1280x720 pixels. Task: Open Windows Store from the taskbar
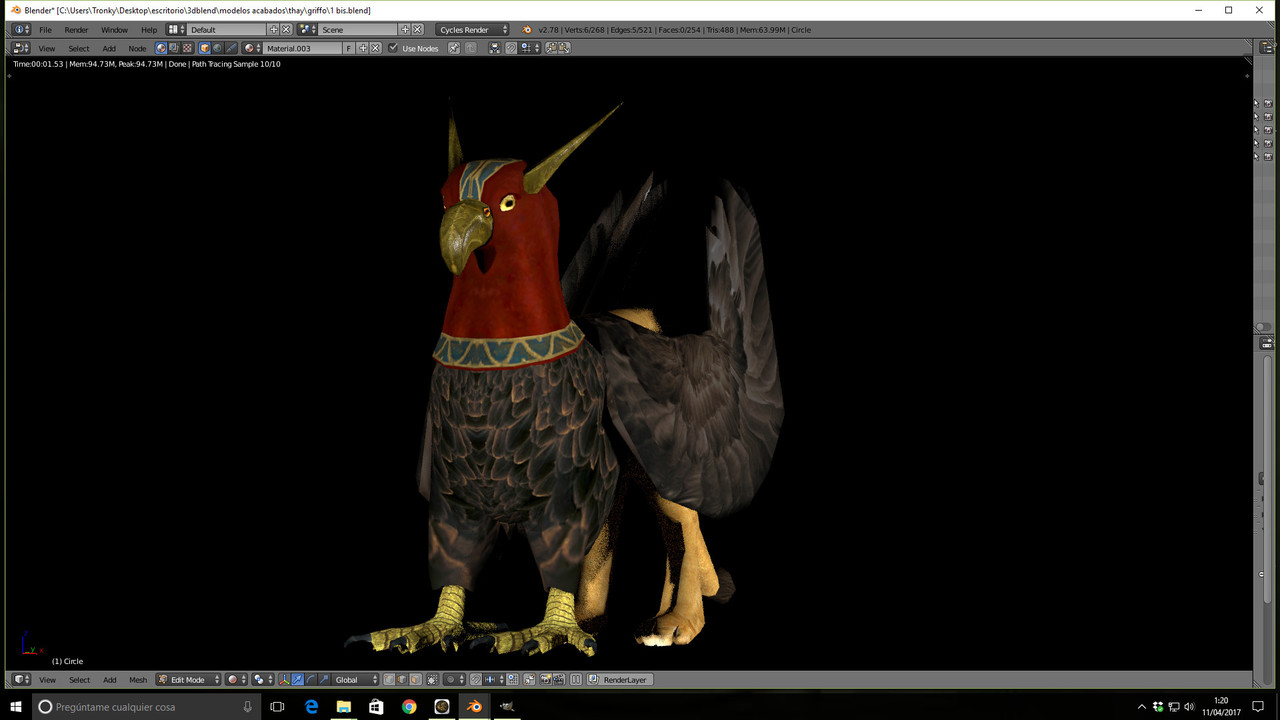pos(376,706)
